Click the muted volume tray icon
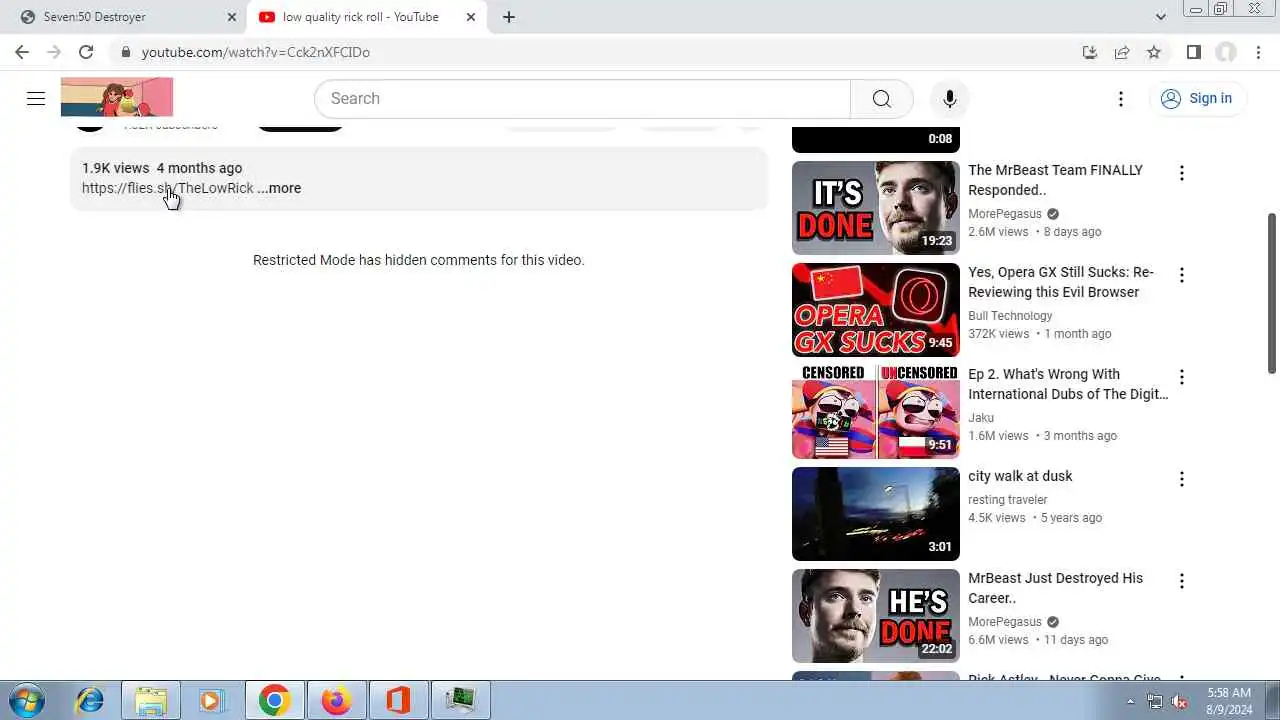1280x720 pixels. click(1180, 701)
